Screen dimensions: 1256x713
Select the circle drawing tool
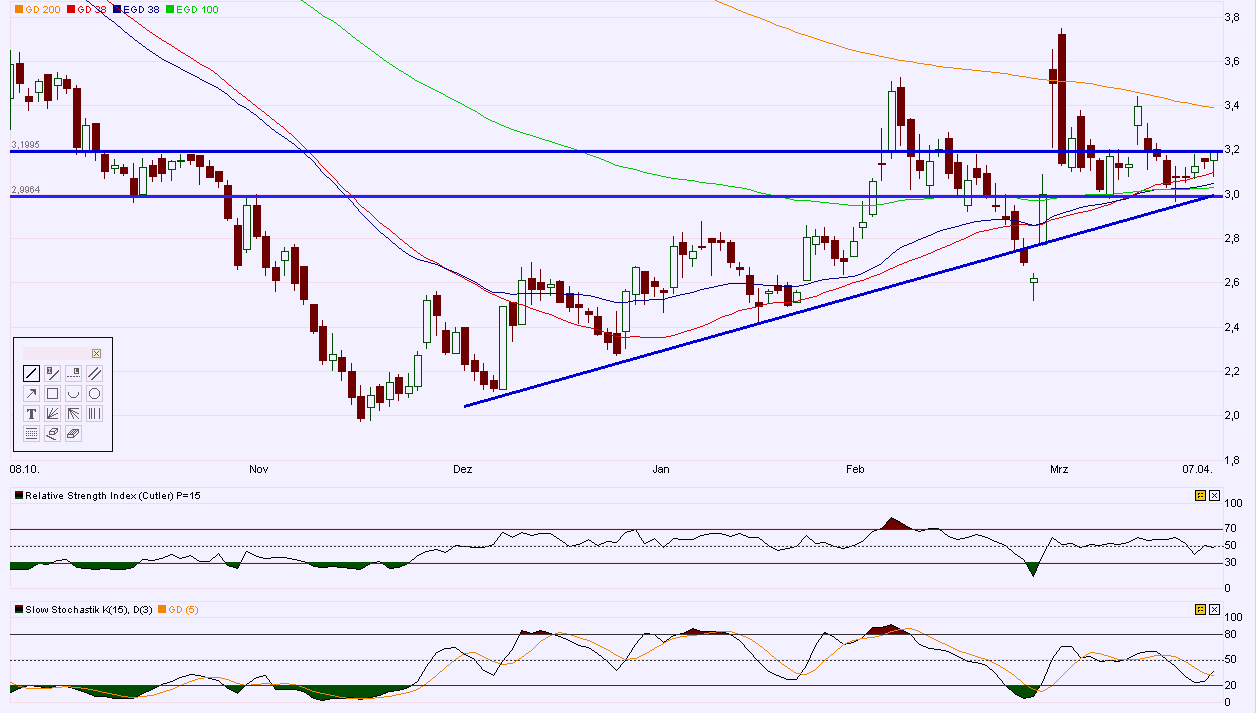tap(94, 393)
